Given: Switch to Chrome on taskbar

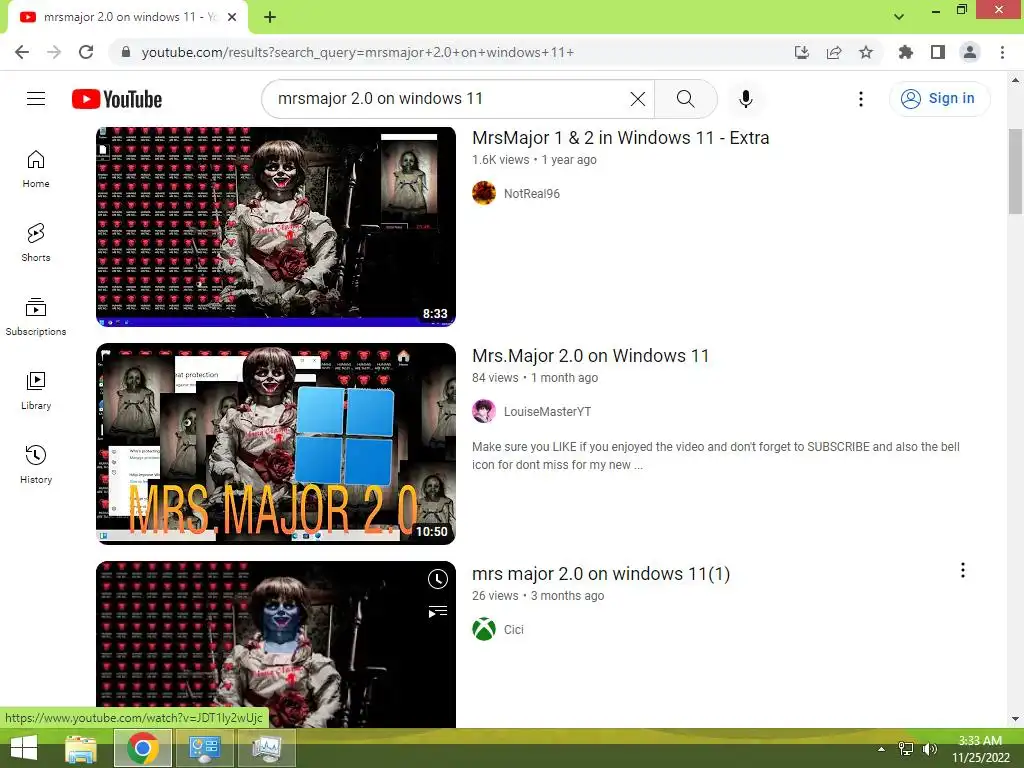Looking at the screenshot, I should point(143,748).
